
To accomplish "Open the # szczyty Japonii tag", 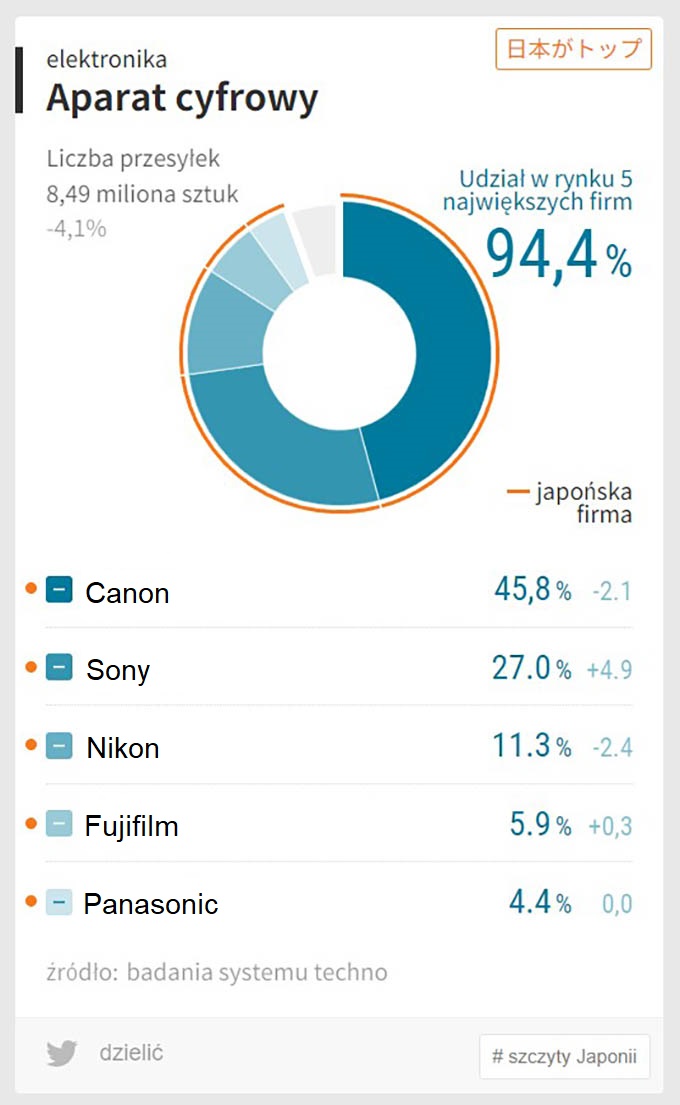I will (564, 1056).
